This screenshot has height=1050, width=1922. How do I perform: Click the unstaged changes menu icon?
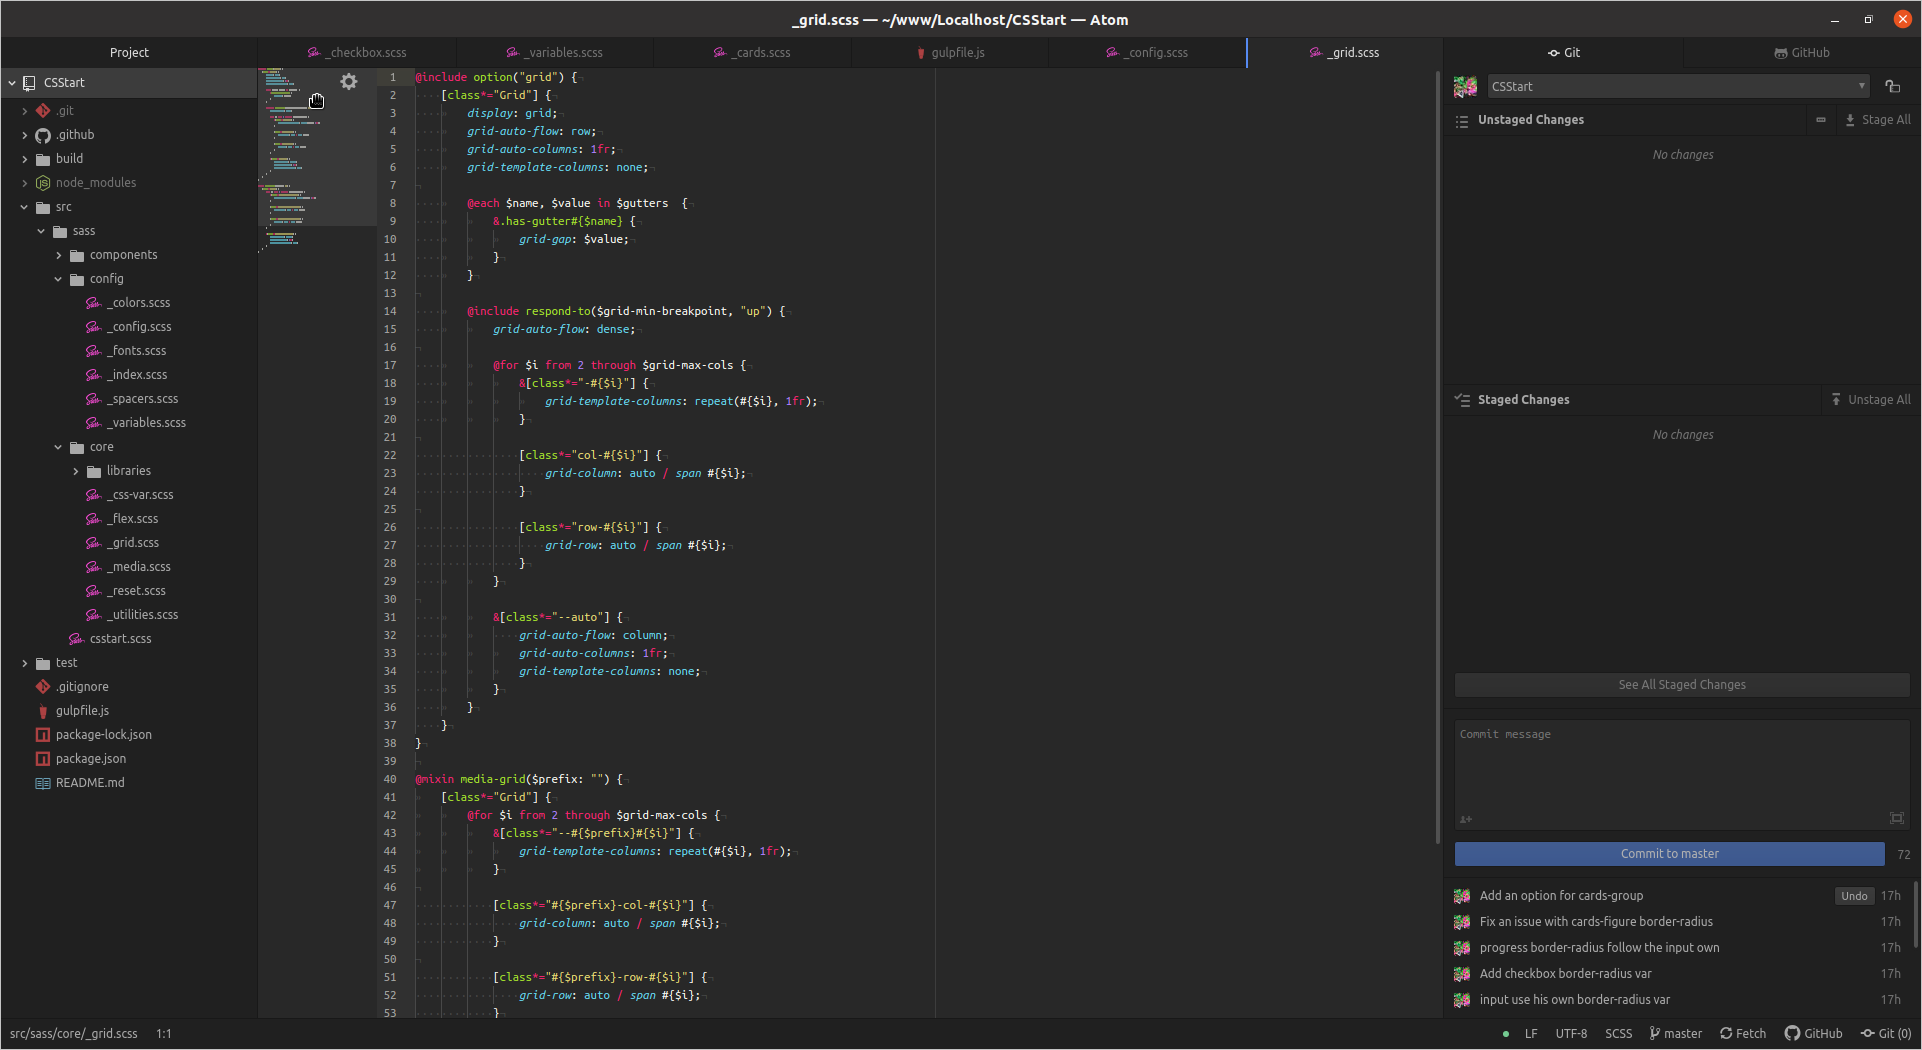point(1821,120)
